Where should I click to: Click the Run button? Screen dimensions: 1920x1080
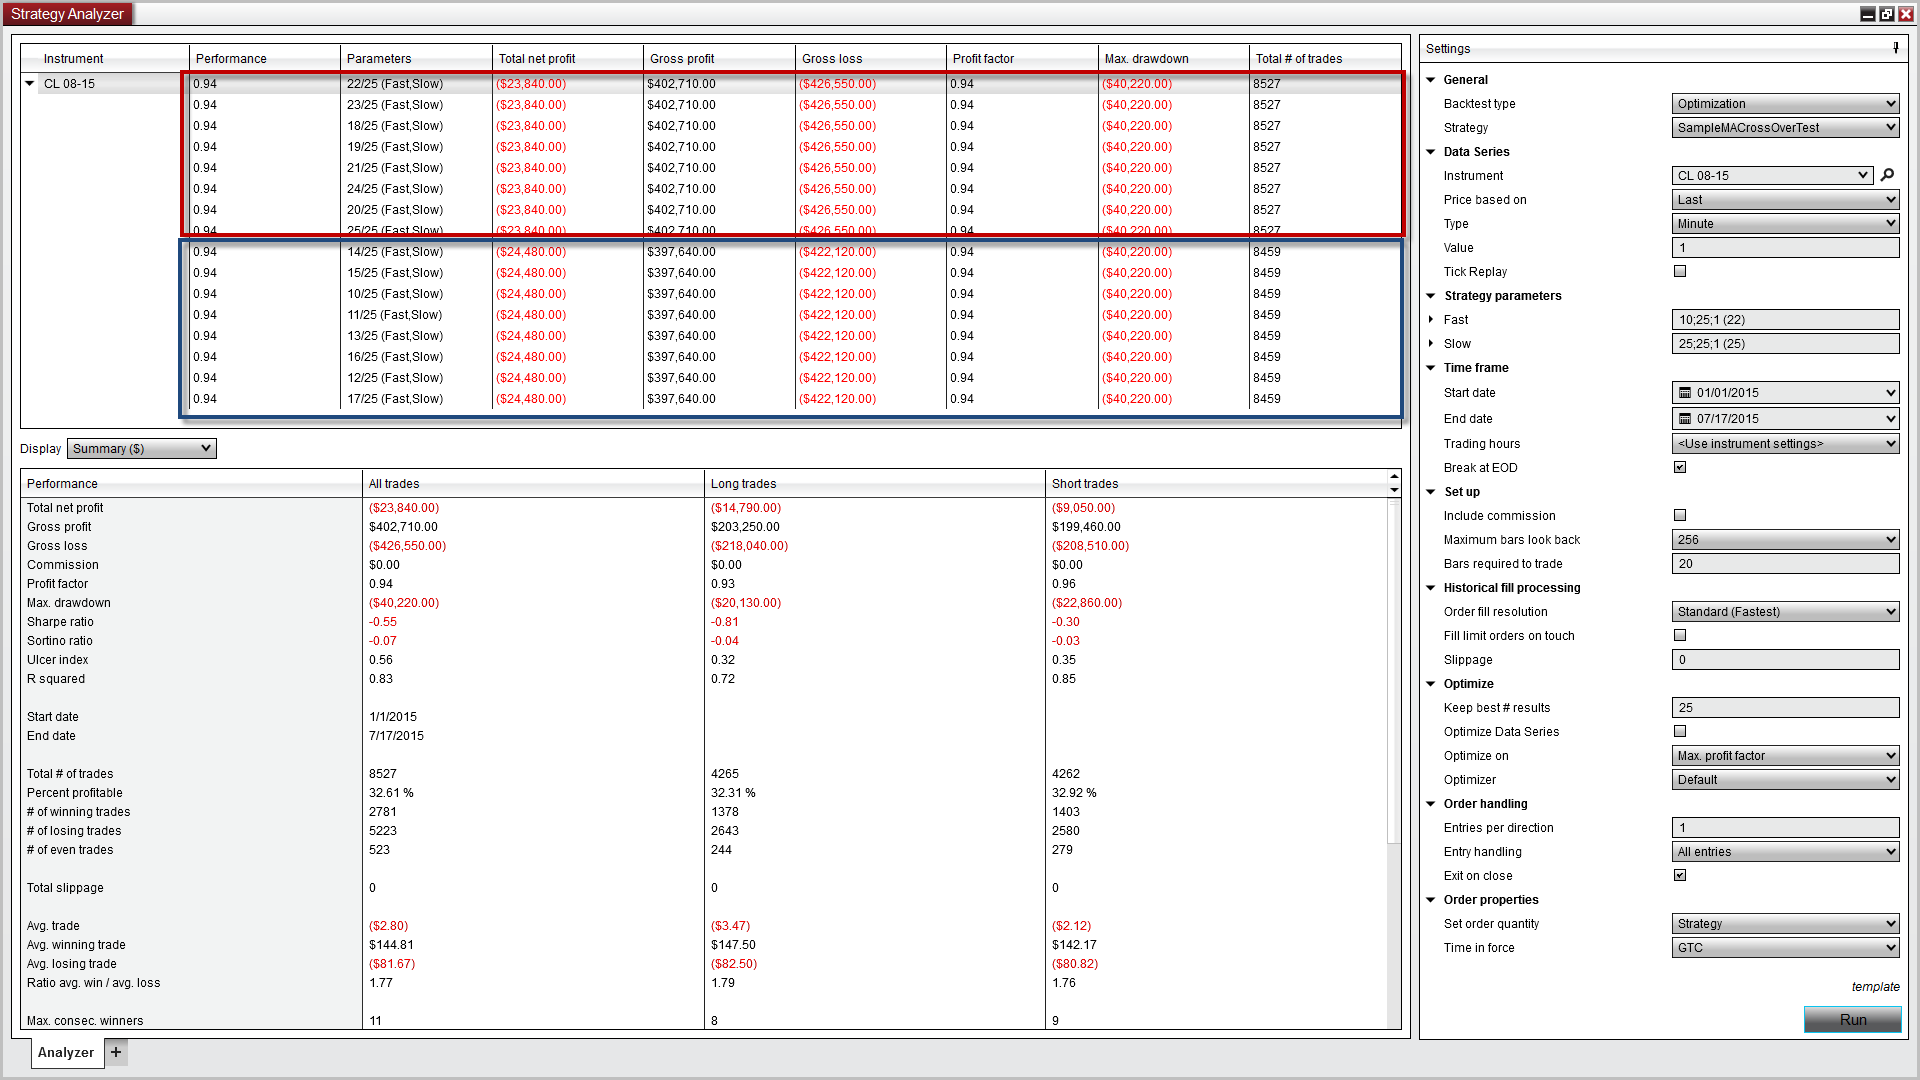(x=1852, y=1019)
